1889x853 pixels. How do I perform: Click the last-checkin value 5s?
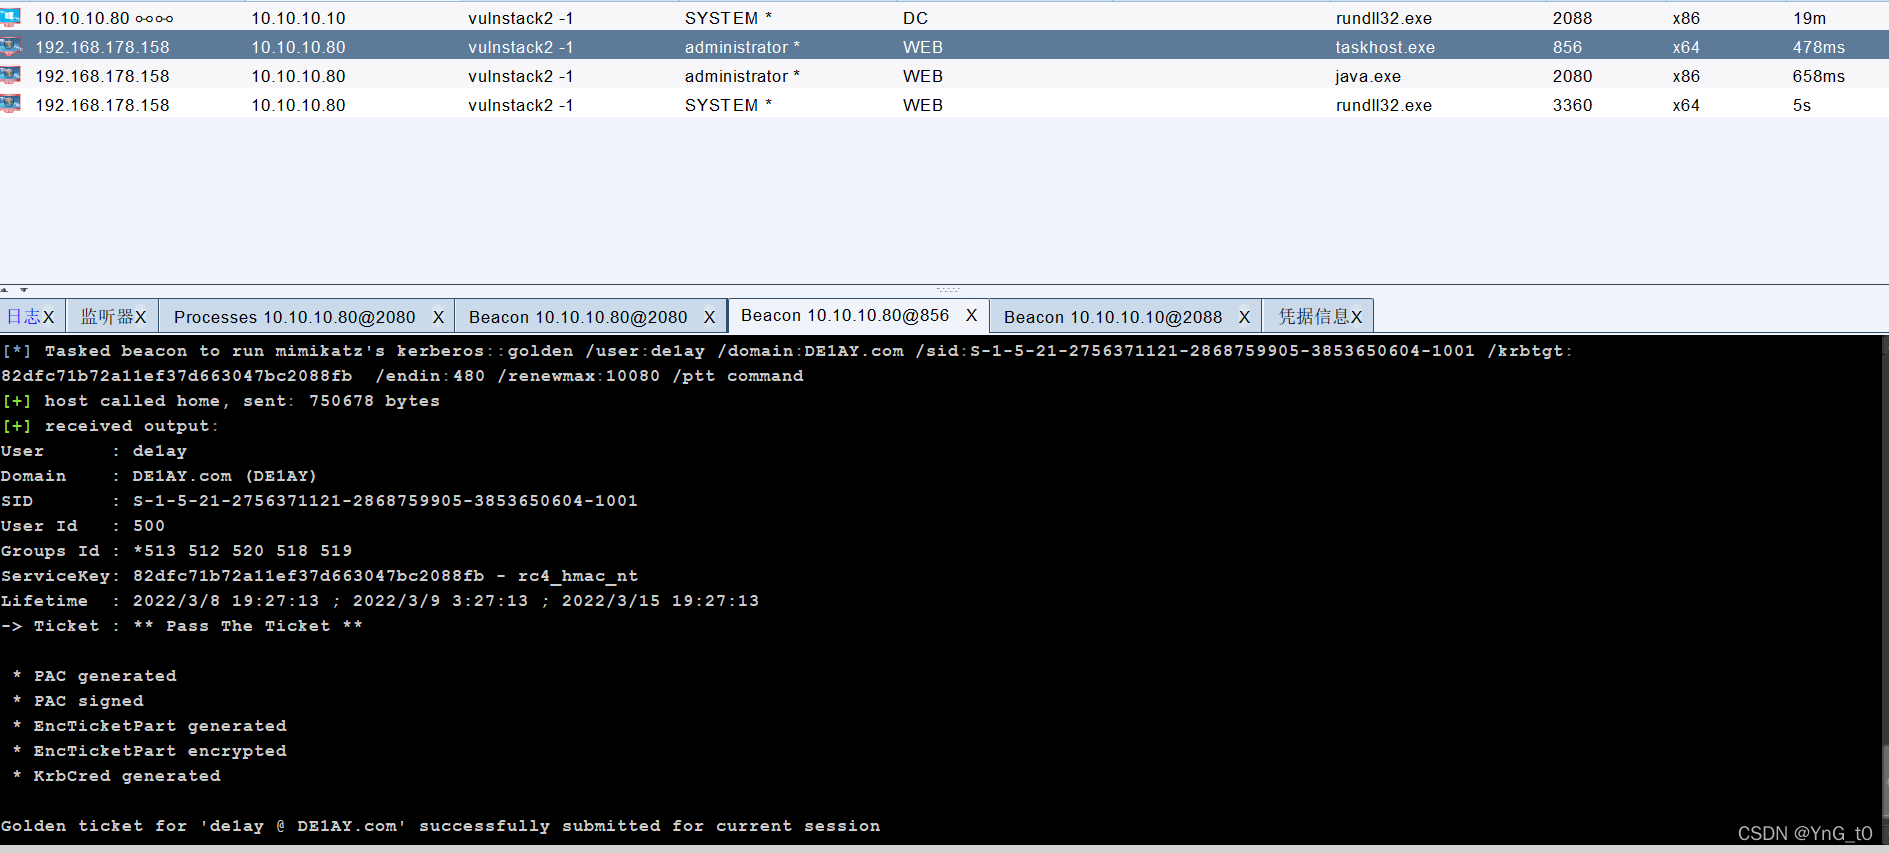pyautogui.click(x=1802, y=105)
